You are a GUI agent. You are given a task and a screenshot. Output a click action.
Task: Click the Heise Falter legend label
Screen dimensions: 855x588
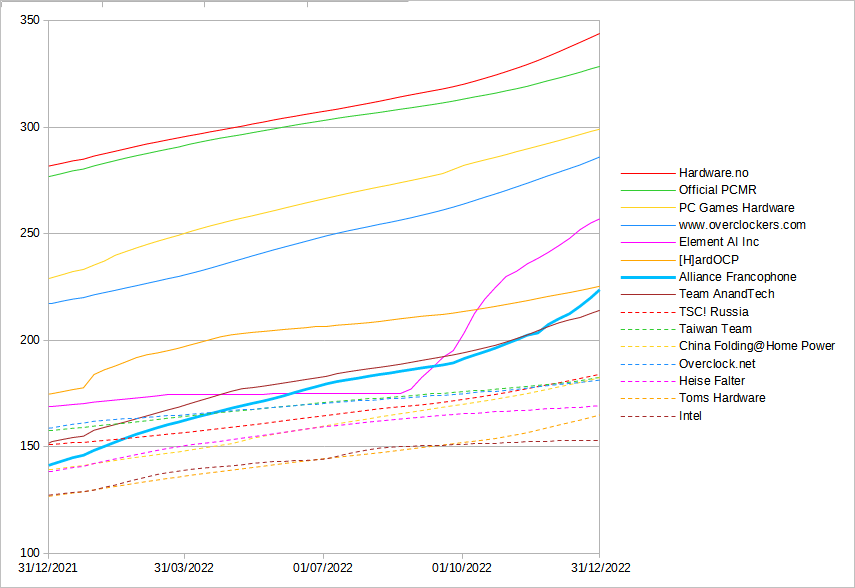[x=714, y=381]
